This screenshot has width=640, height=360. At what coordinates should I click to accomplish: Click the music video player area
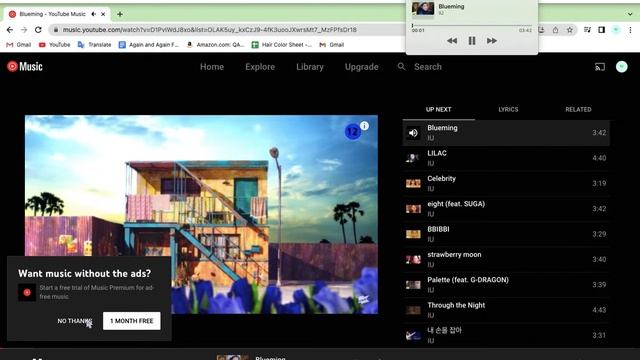point(201,214)
